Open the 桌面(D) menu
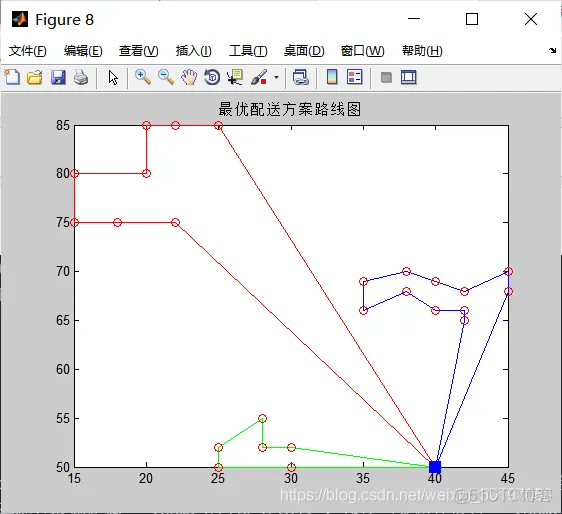562x514 pixels. coord(304,51)
